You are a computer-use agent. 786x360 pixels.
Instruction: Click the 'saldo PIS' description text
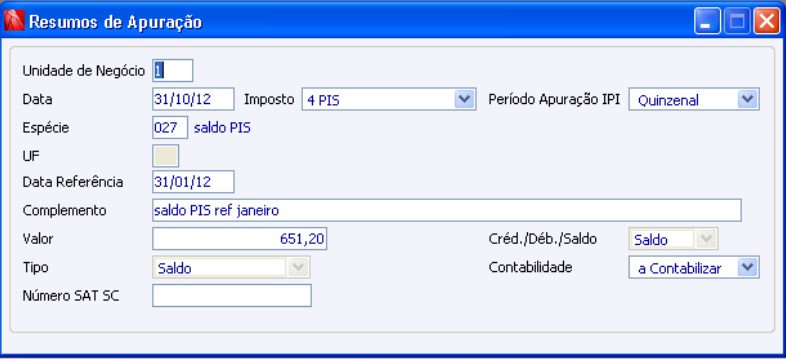[222, 128]
